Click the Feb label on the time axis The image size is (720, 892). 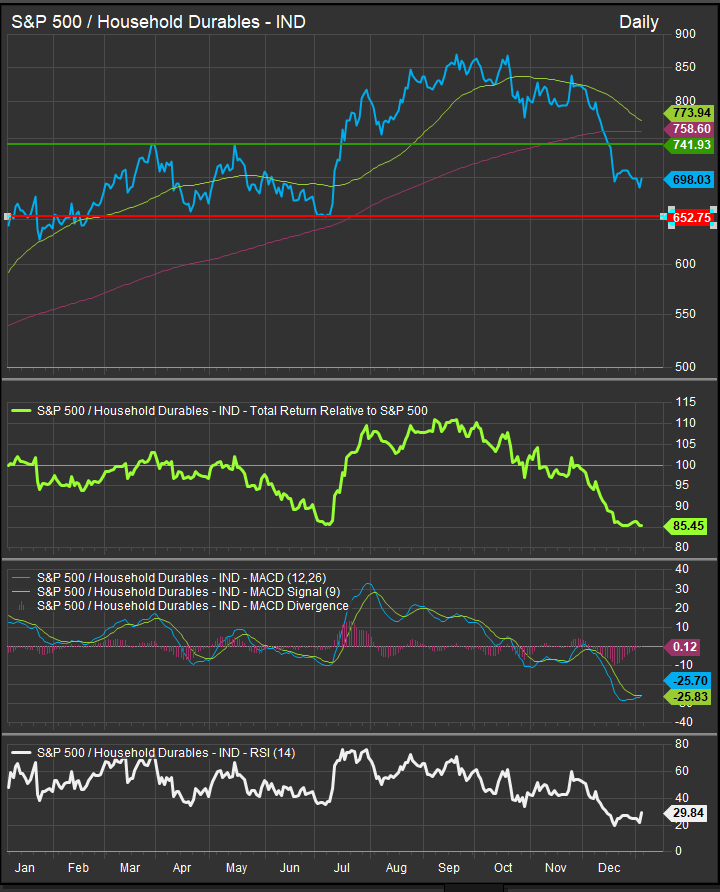78,868
